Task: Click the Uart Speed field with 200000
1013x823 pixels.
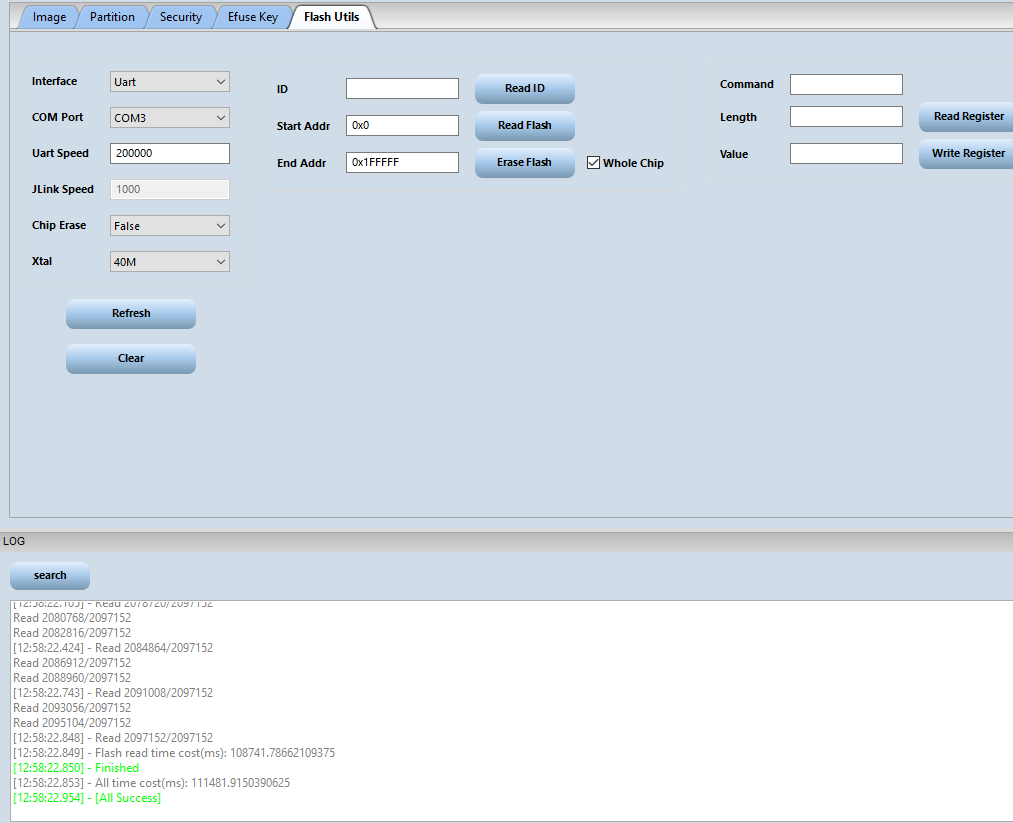Action: click(x=170, y=153)
